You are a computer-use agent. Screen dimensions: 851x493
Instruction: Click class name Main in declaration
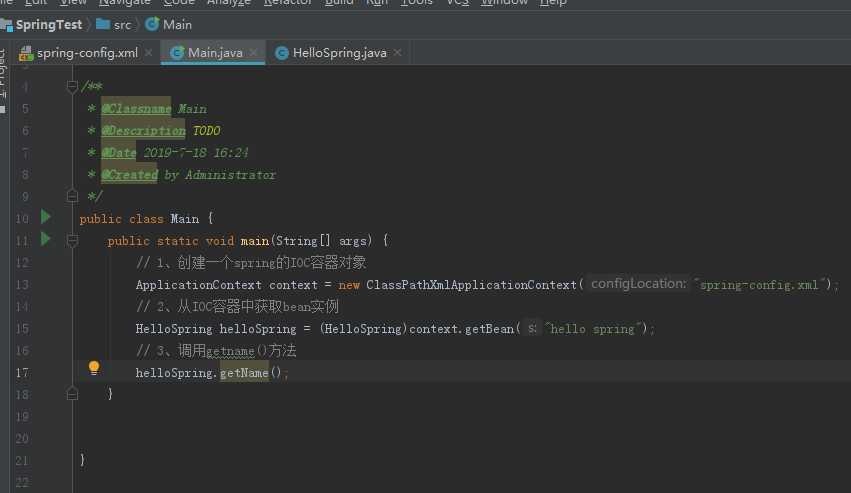(x=185, y=219)
